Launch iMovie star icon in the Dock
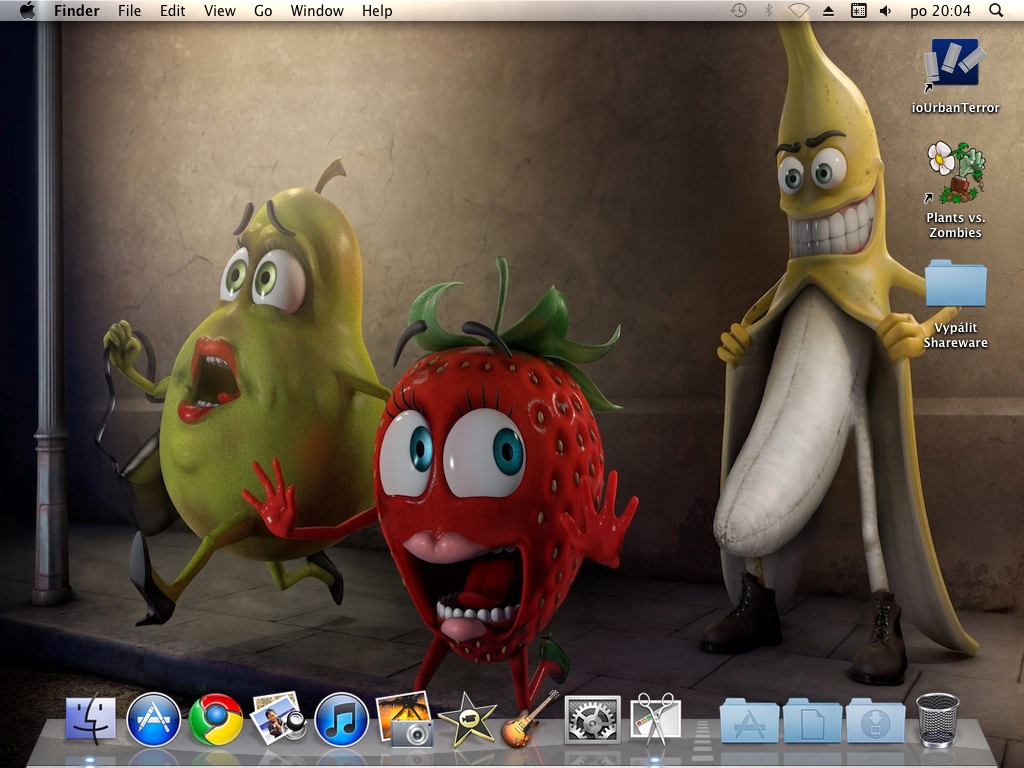The width and height of the screenshot is (1024, 768). (467, 718)
